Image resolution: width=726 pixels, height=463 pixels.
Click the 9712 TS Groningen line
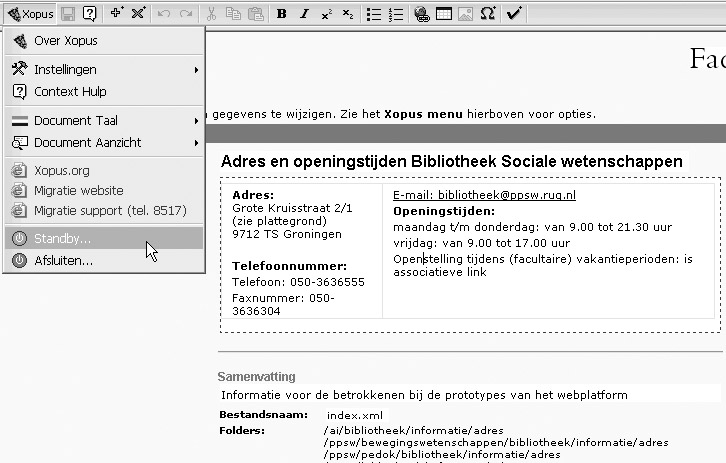(x=287, y=234)
